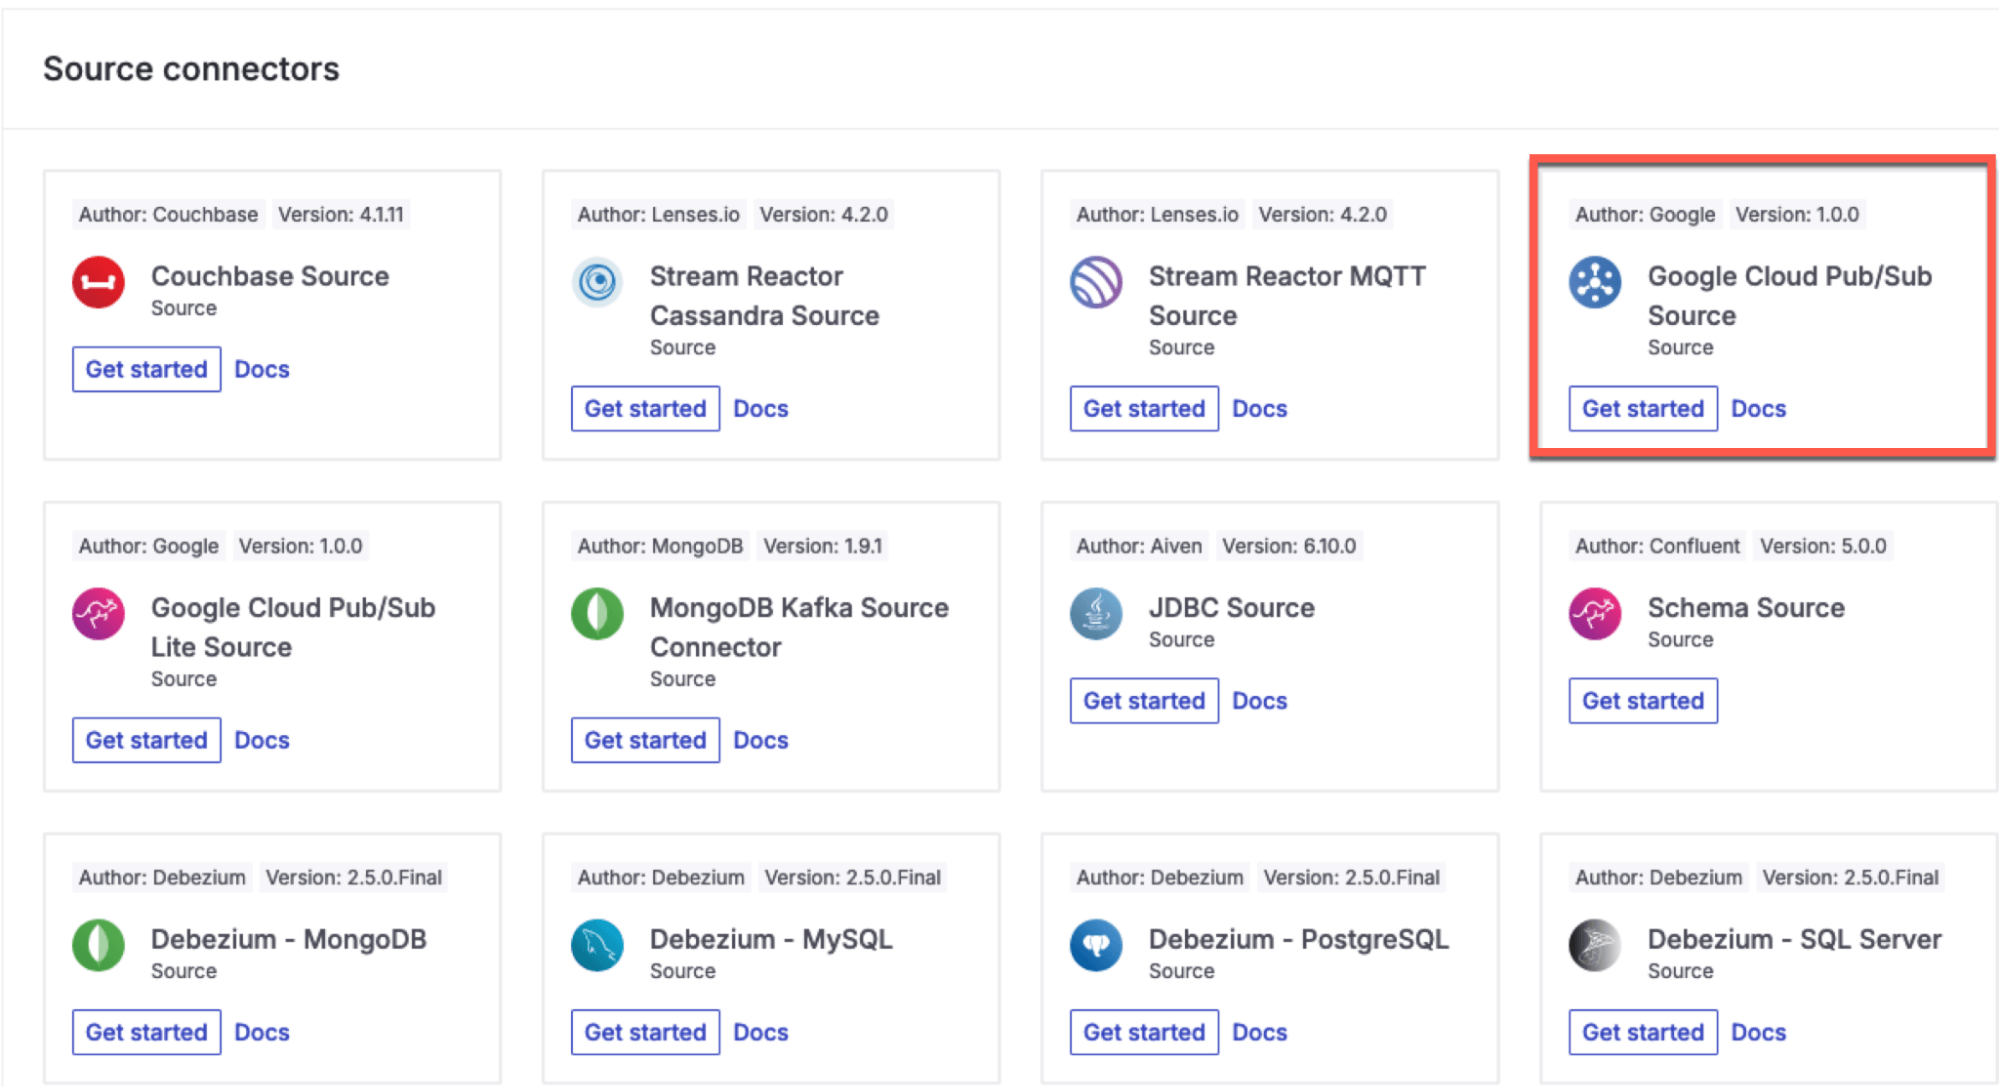Get started with Stream Reactor Cassandra Source

pos(645,409)
